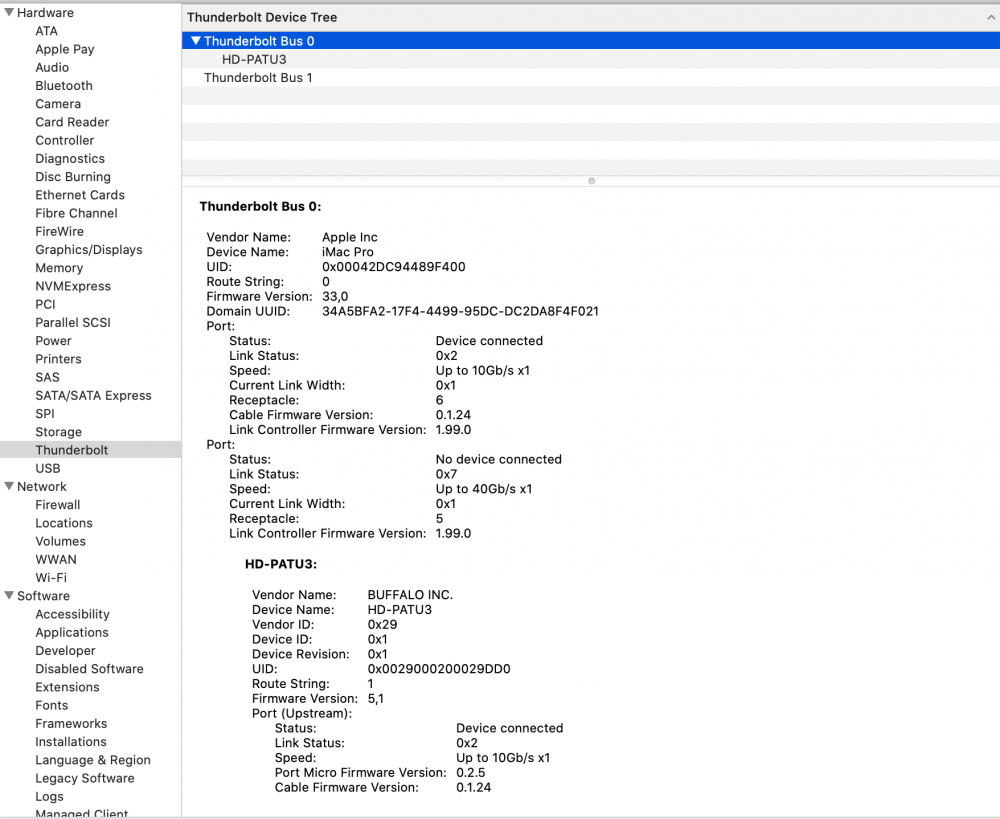The image size is (1000, 819).
Task: Select Accessibility under Software
Action: 72,614
